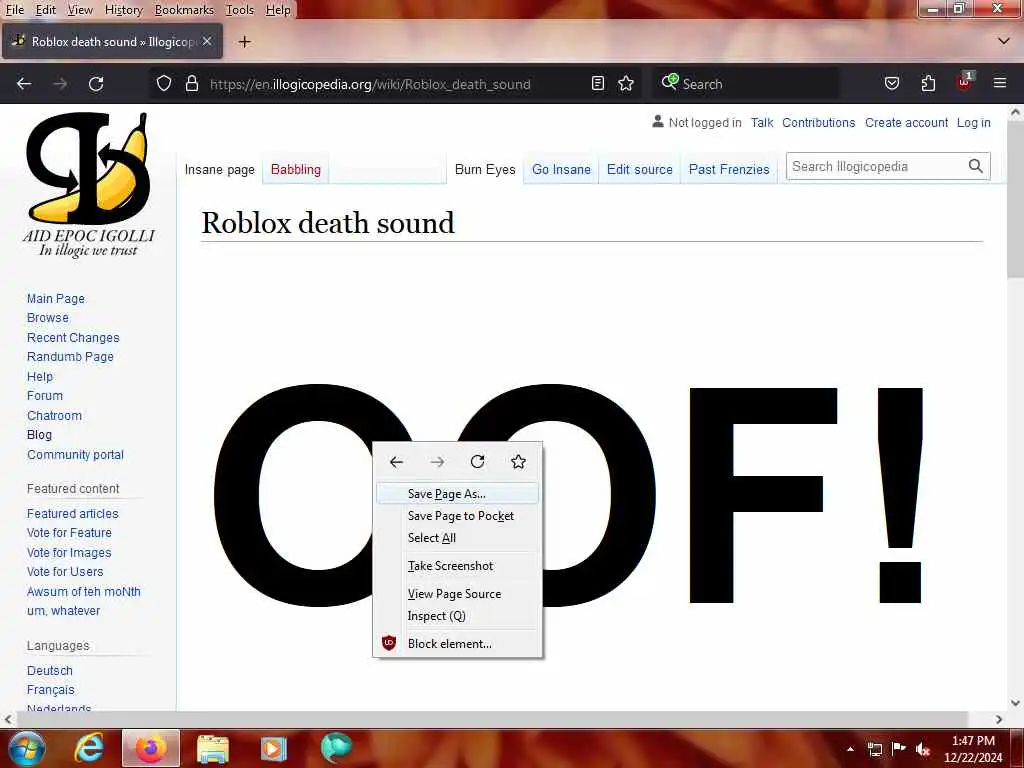
Task: Click the muted volume tray icon
Action: (922, 749)
